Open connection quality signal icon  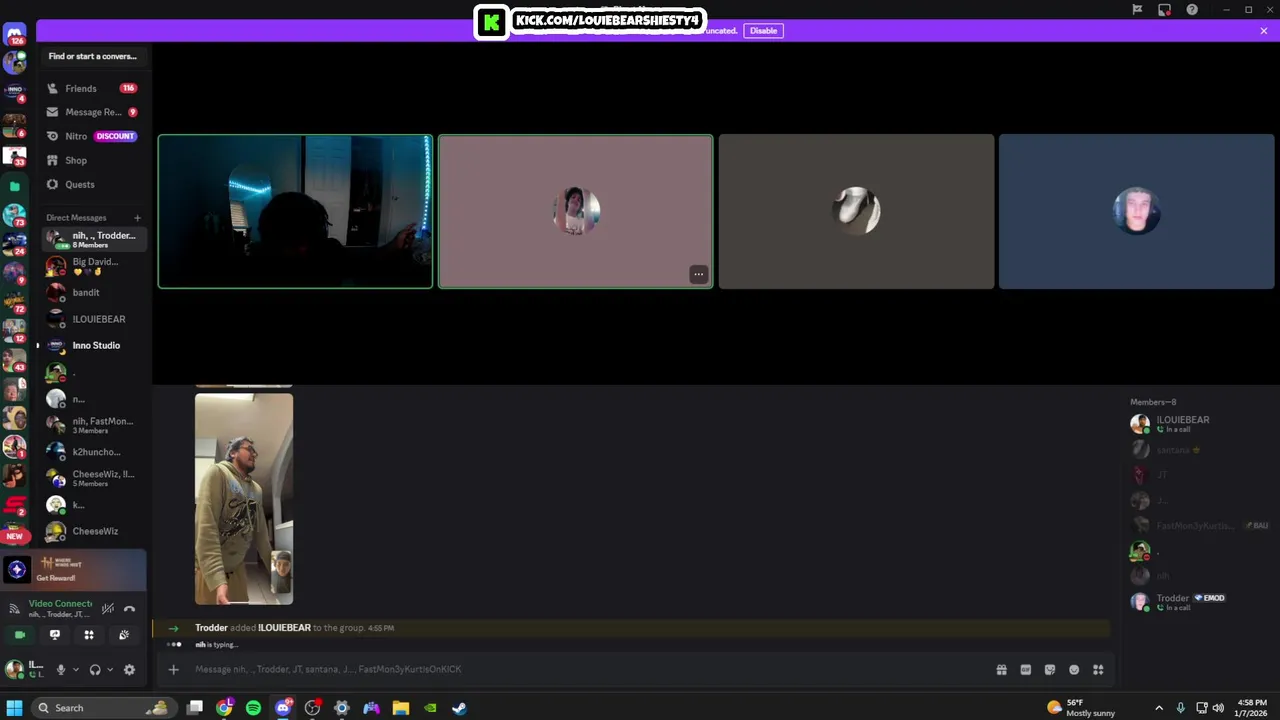tap(14, 608)
